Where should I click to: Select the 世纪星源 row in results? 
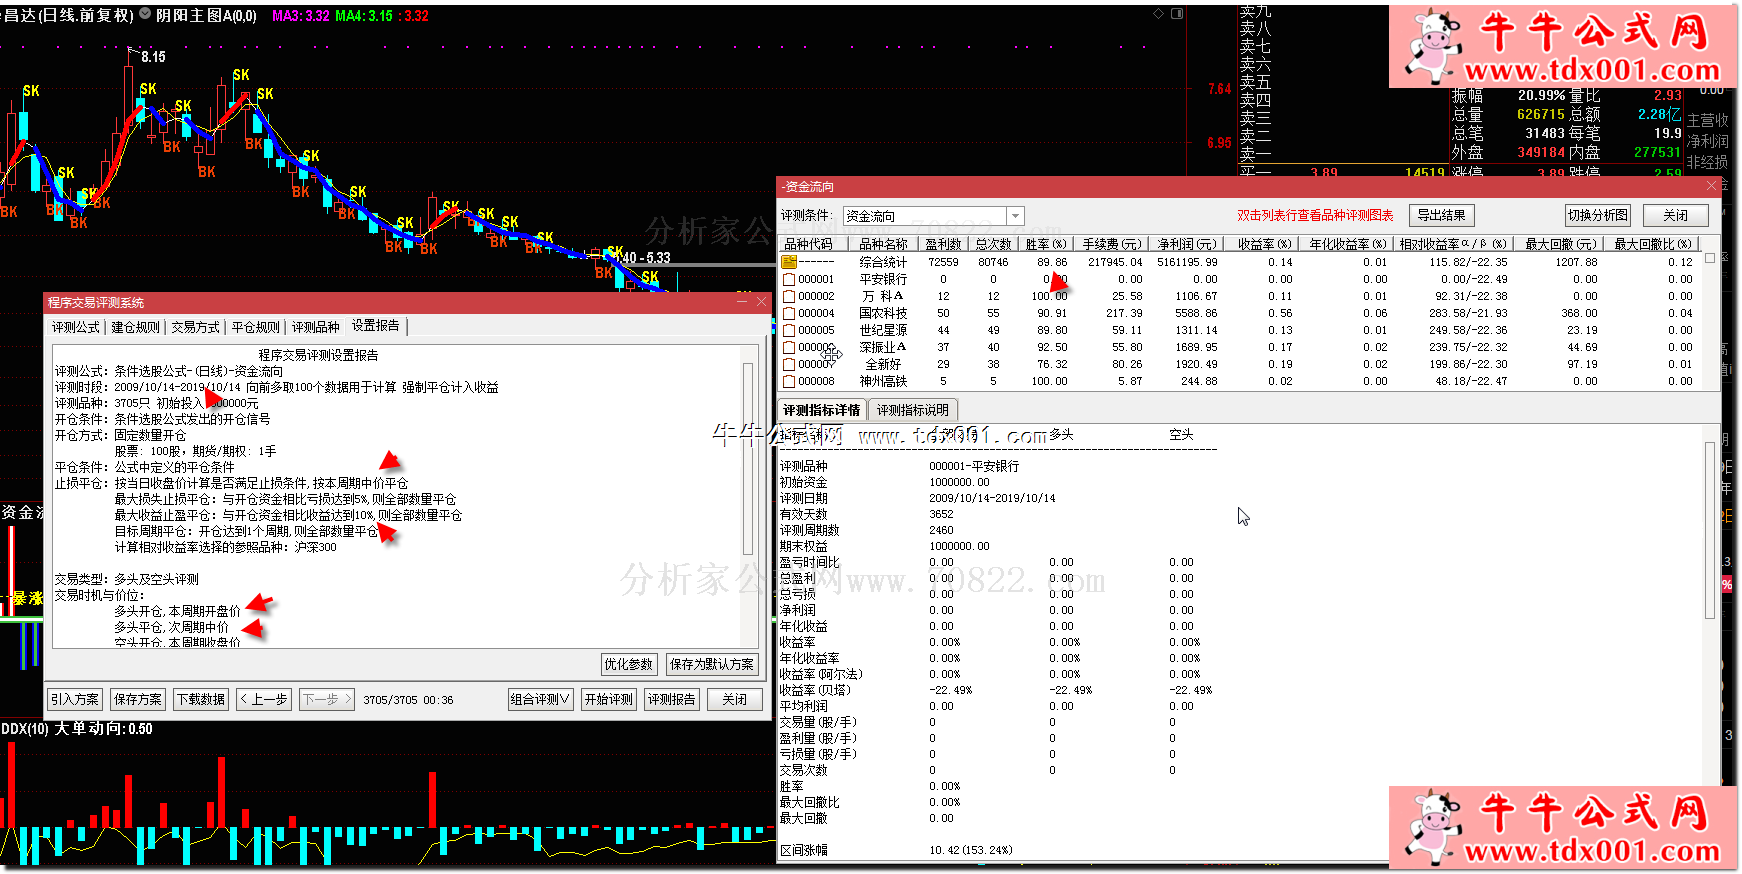tap(1239, 330)
